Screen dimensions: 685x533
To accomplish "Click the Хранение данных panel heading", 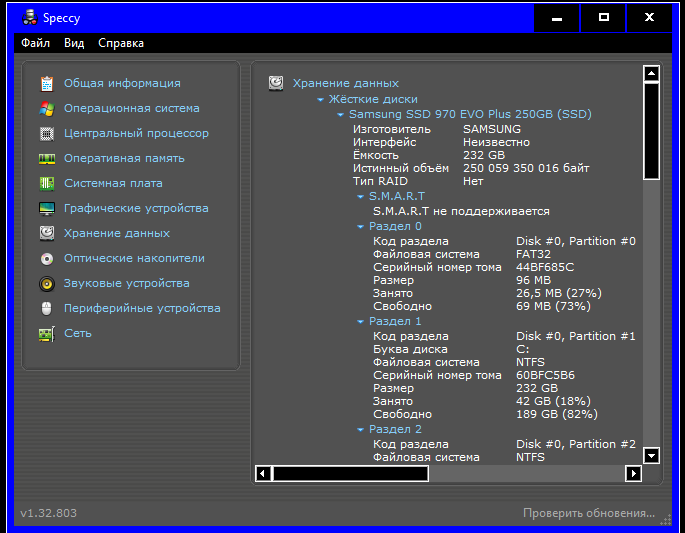I will [346, 83].
